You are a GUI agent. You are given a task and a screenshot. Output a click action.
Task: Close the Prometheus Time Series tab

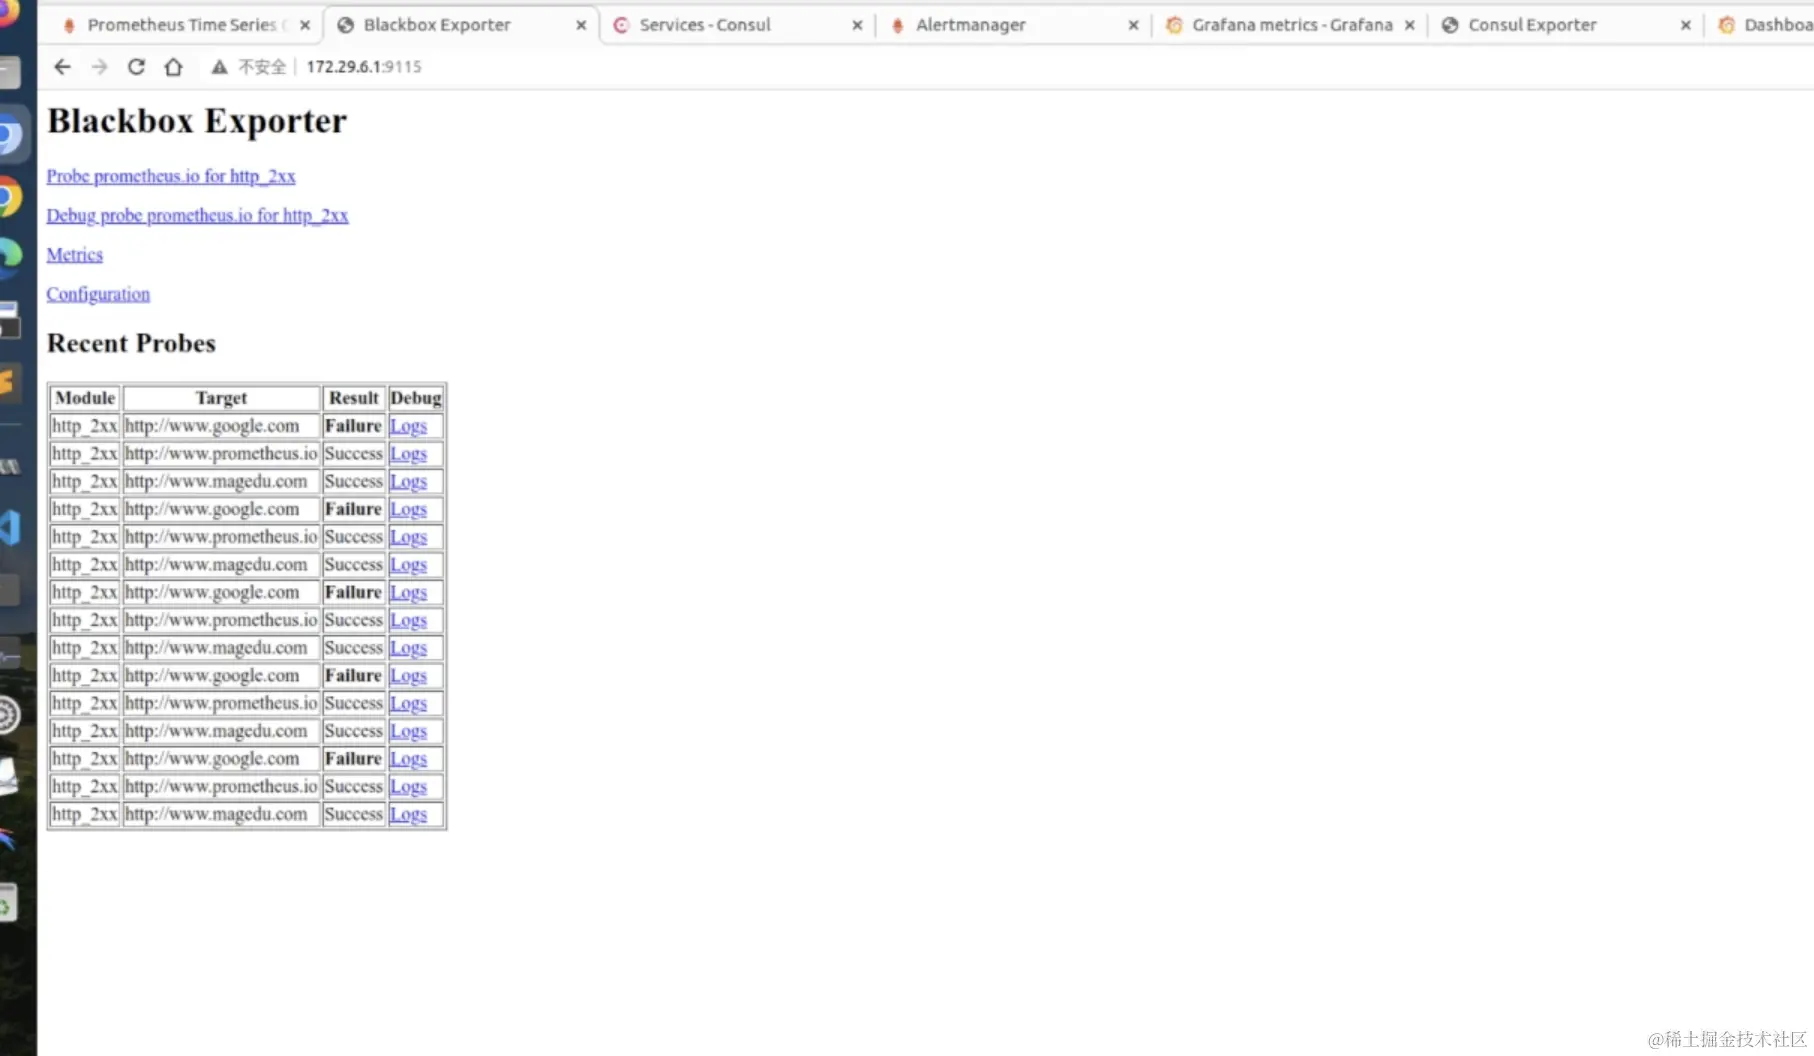click(305, 26)
